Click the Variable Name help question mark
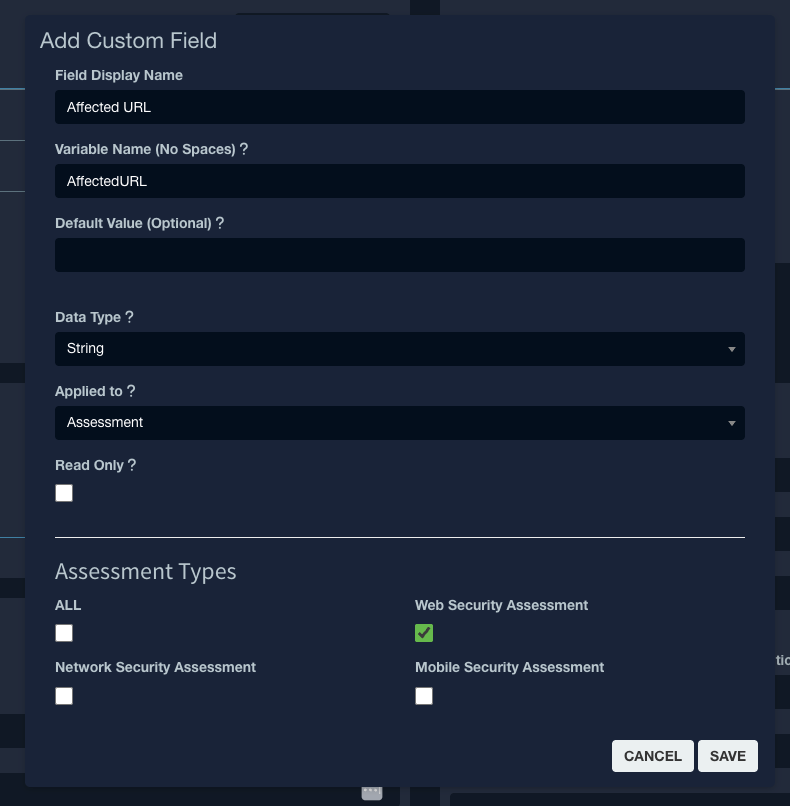 (244, 149)
